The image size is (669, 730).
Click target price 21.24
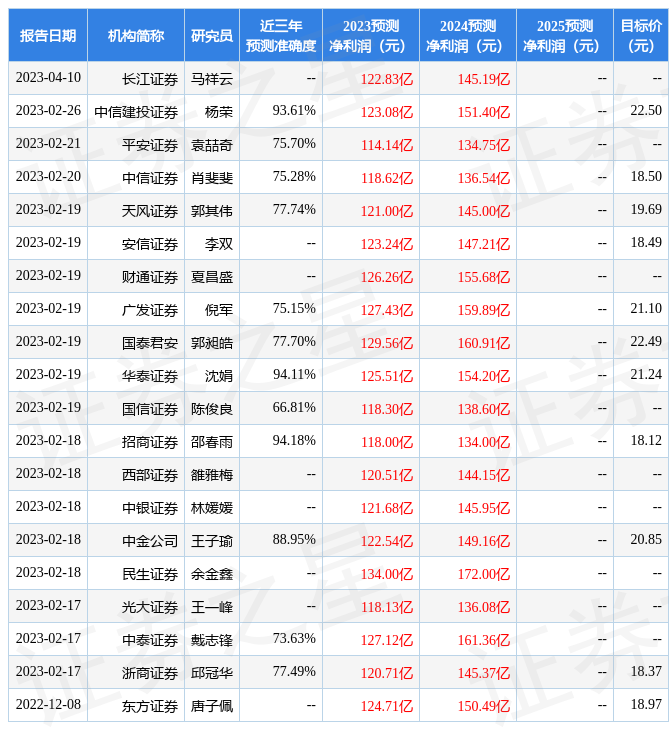[646, 374]
